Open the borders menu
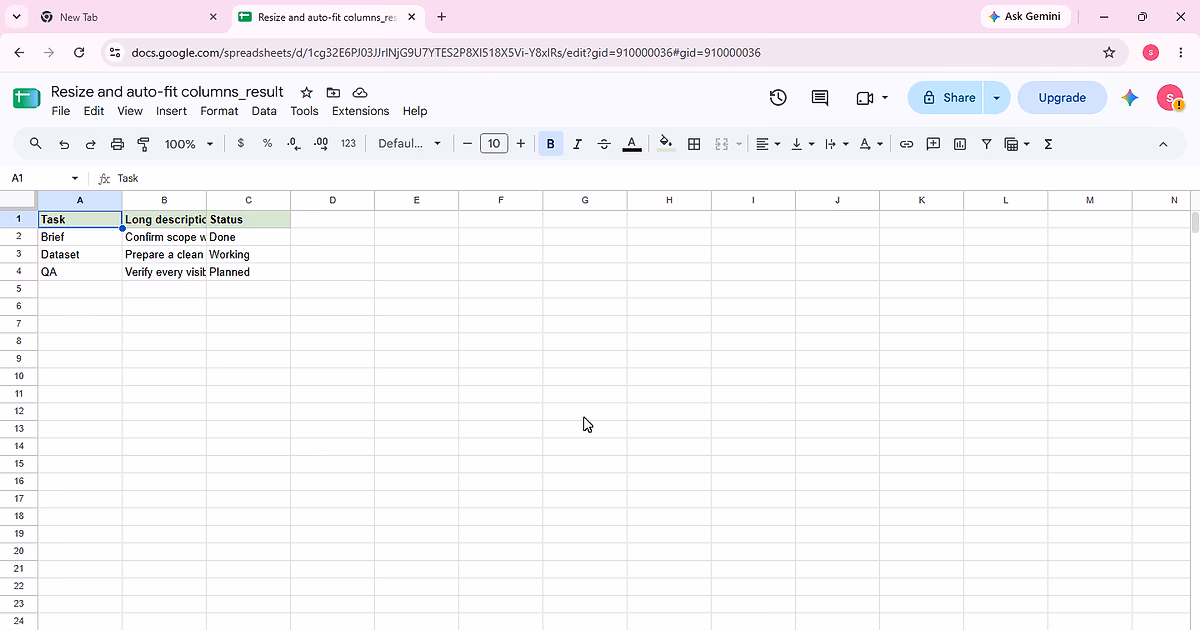 694,144
